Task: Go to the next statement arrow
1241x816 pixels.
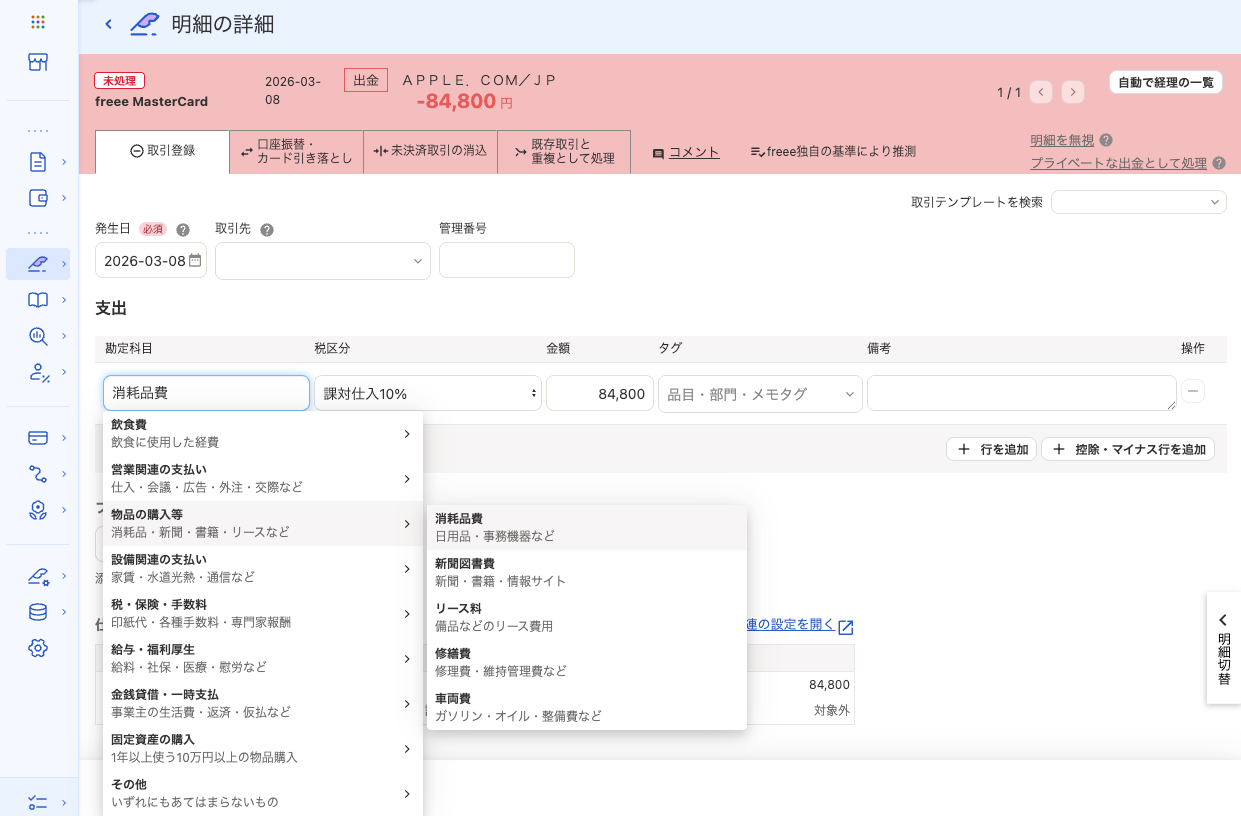Action: [x=1073, y=92]
